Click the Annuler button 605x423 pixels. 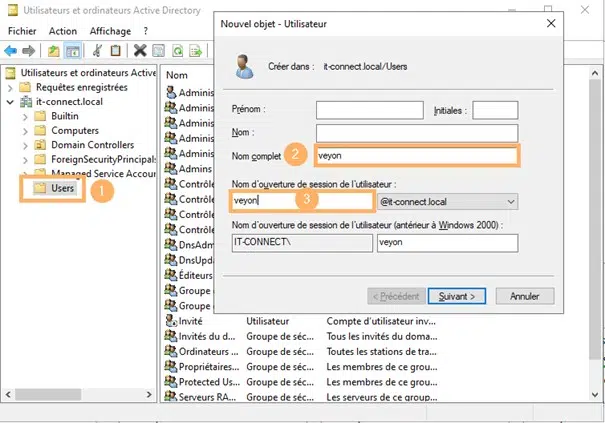click(525, 296)
